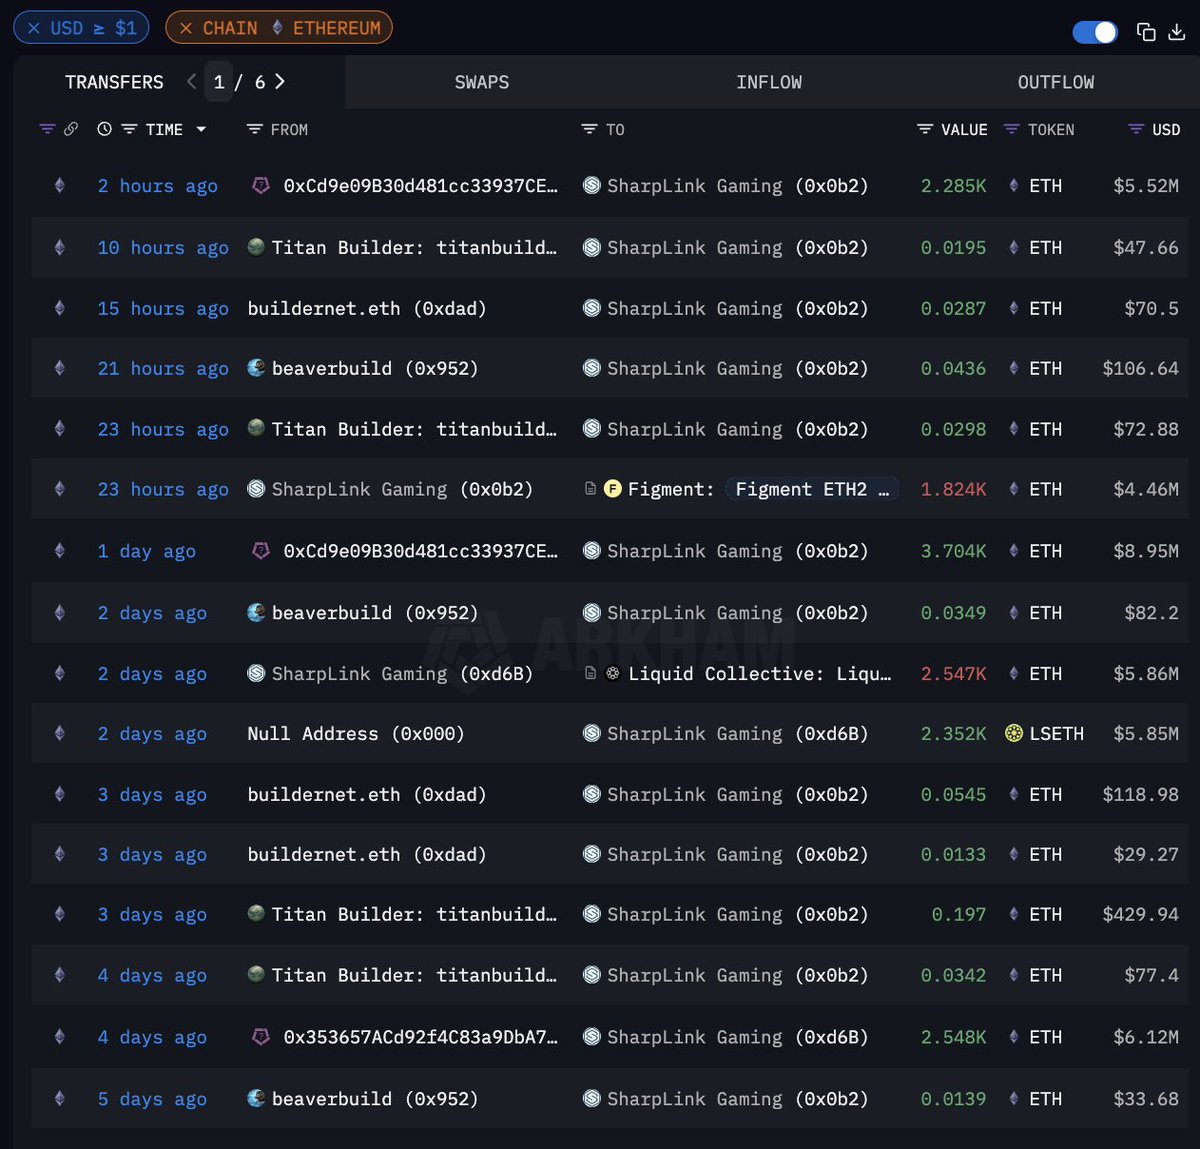Open the Transfers tab
Screen dimensions: 1200x1149
click(114, 82)
